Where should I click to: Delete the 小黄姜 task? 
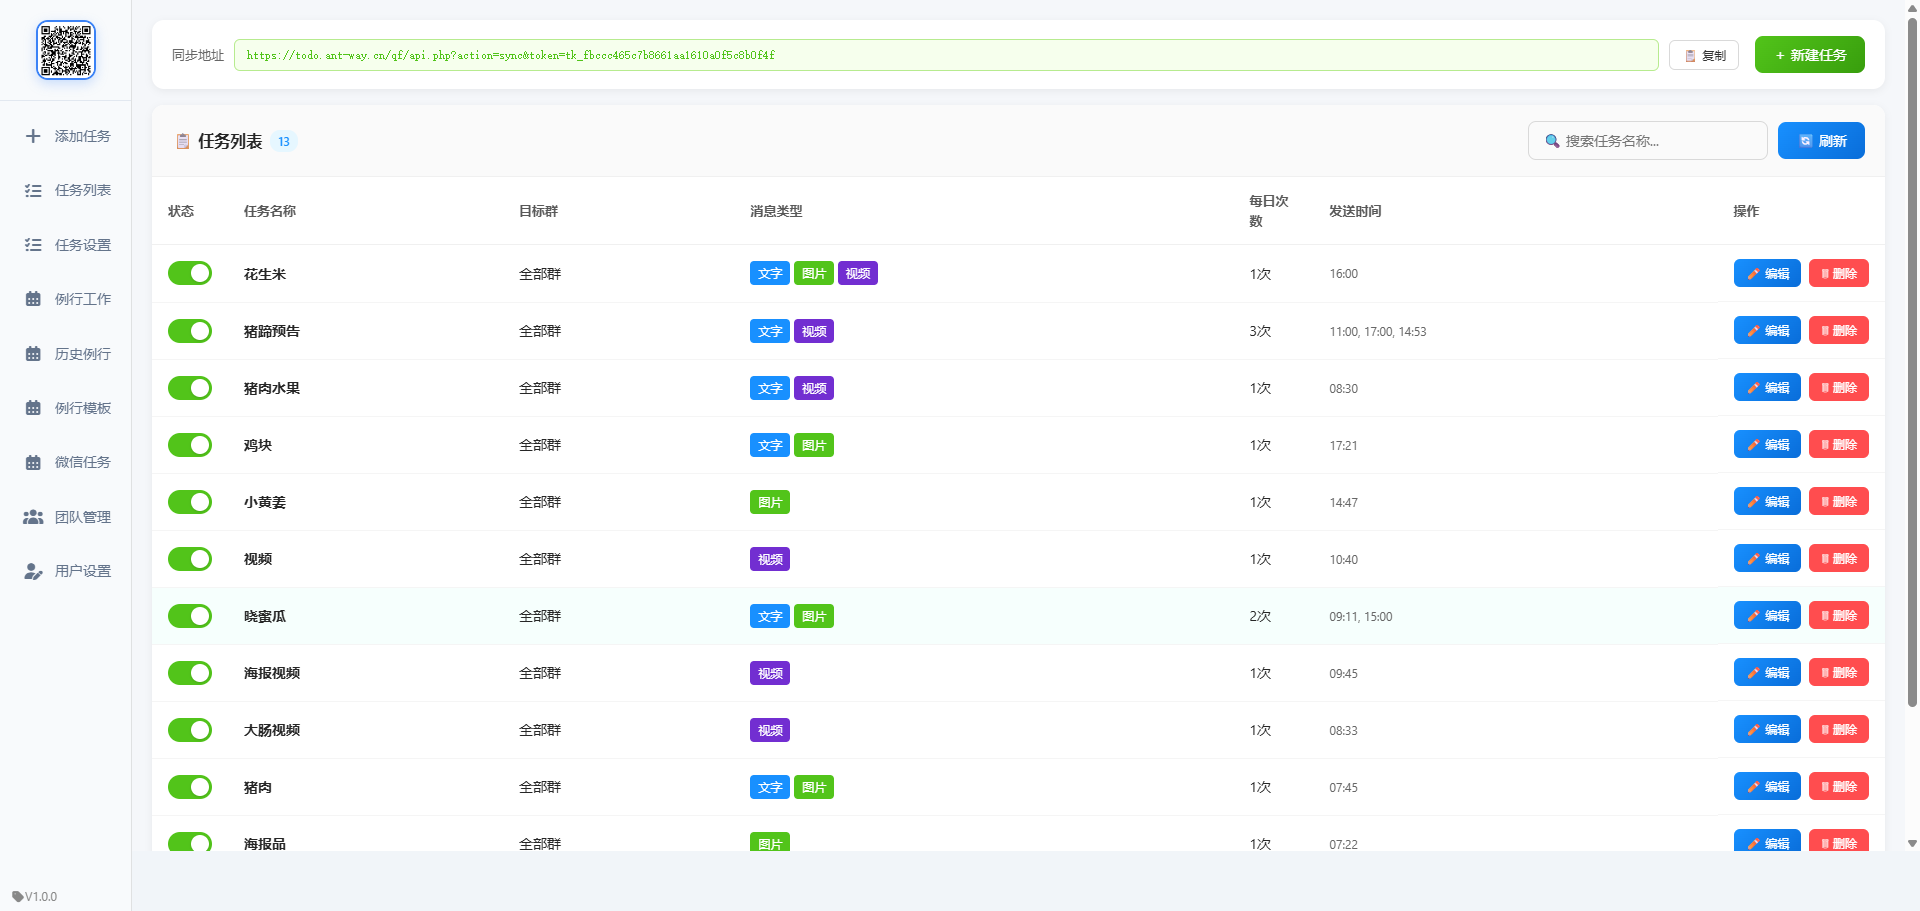(x=1839, y=501)
